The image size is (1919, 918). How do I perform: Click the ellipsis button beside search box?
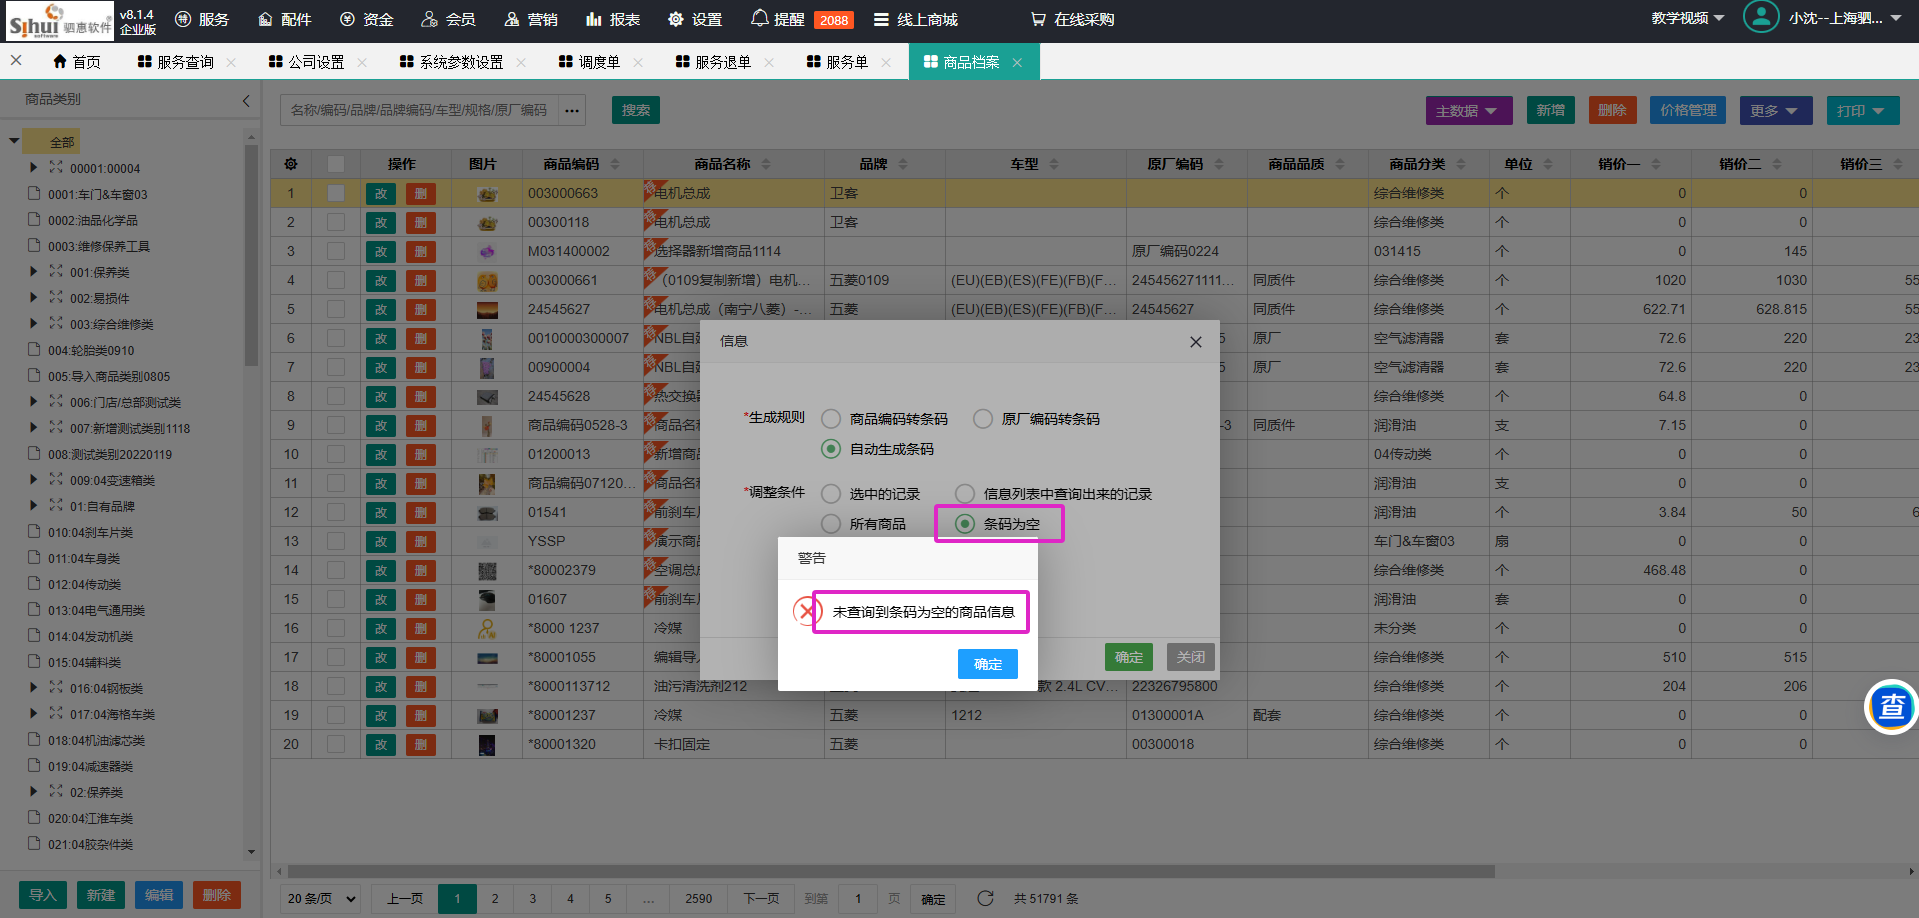(x=572, y=110)
